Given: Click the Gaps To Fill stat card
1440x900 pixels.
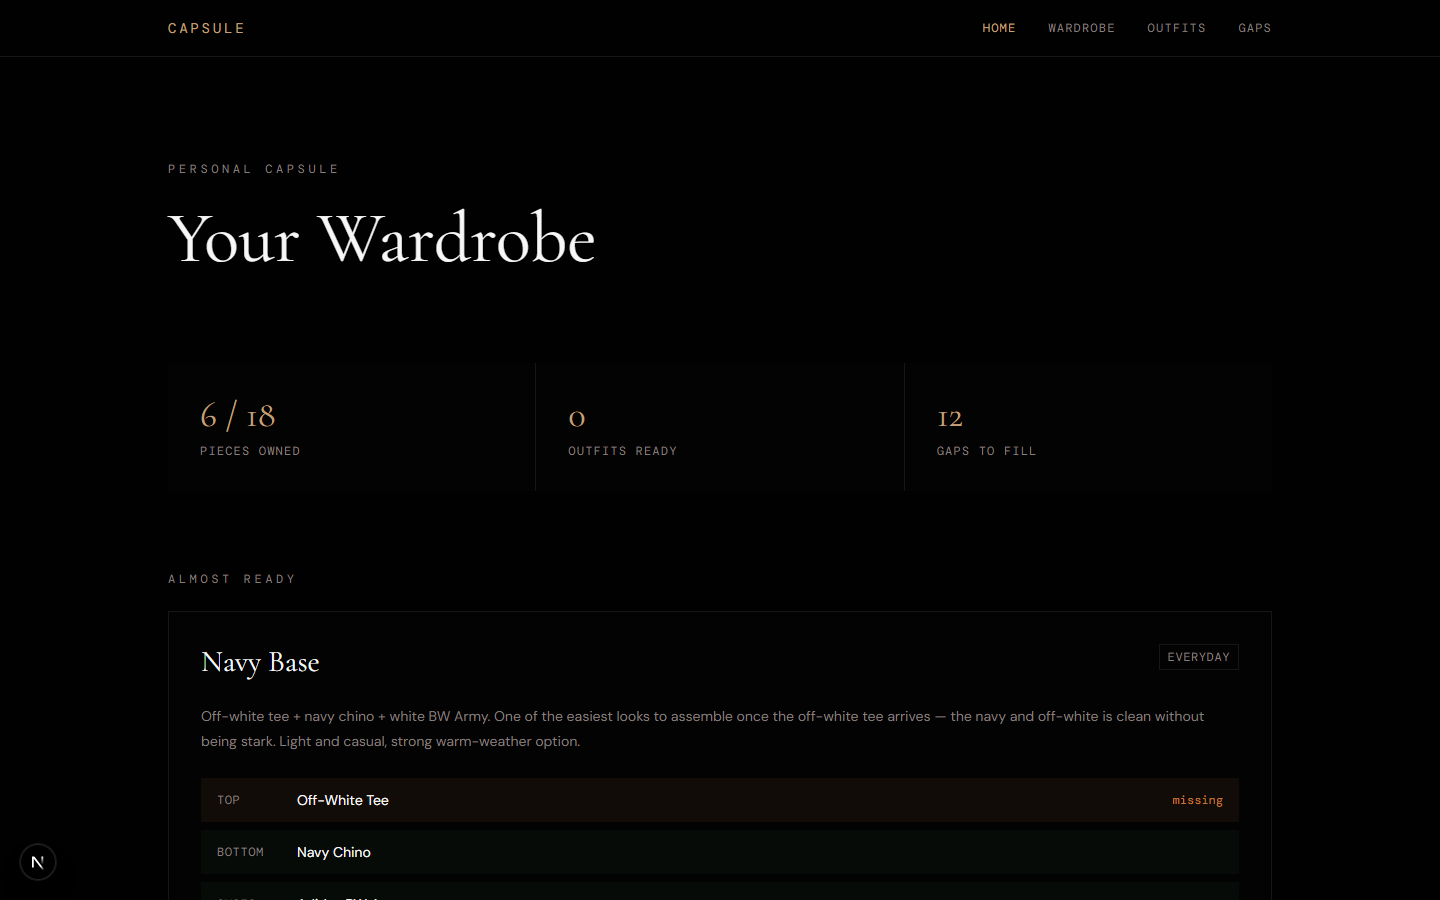Looking at the screenshot, I should coord(1088,427).
